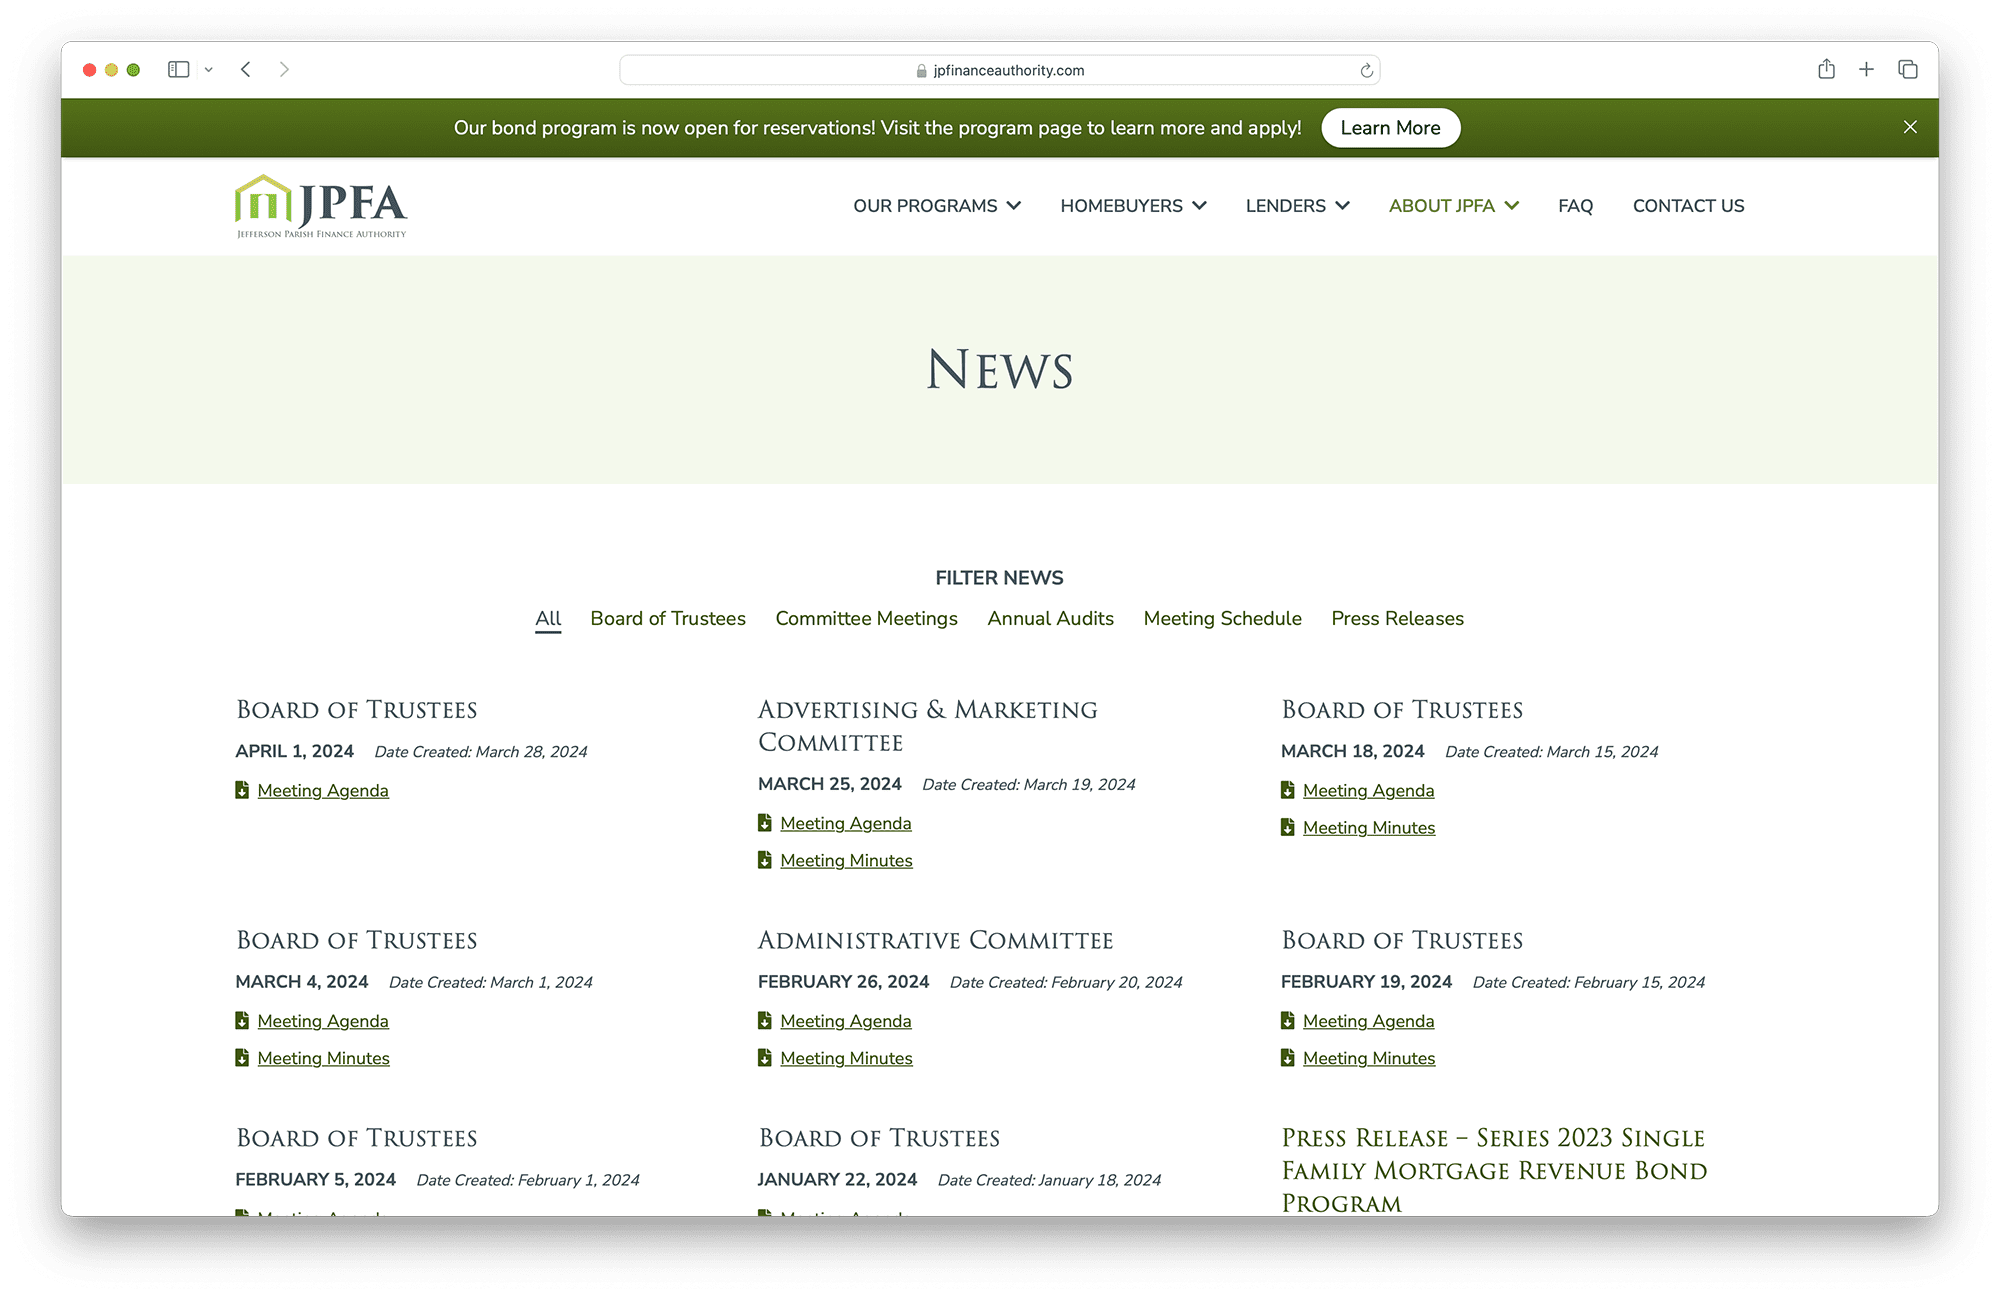Image resolution: width=2000 pixels, height=1297 pixels.
Task: Click download icon for February 26 Meeting Minutes
Action: point(765,1058)
